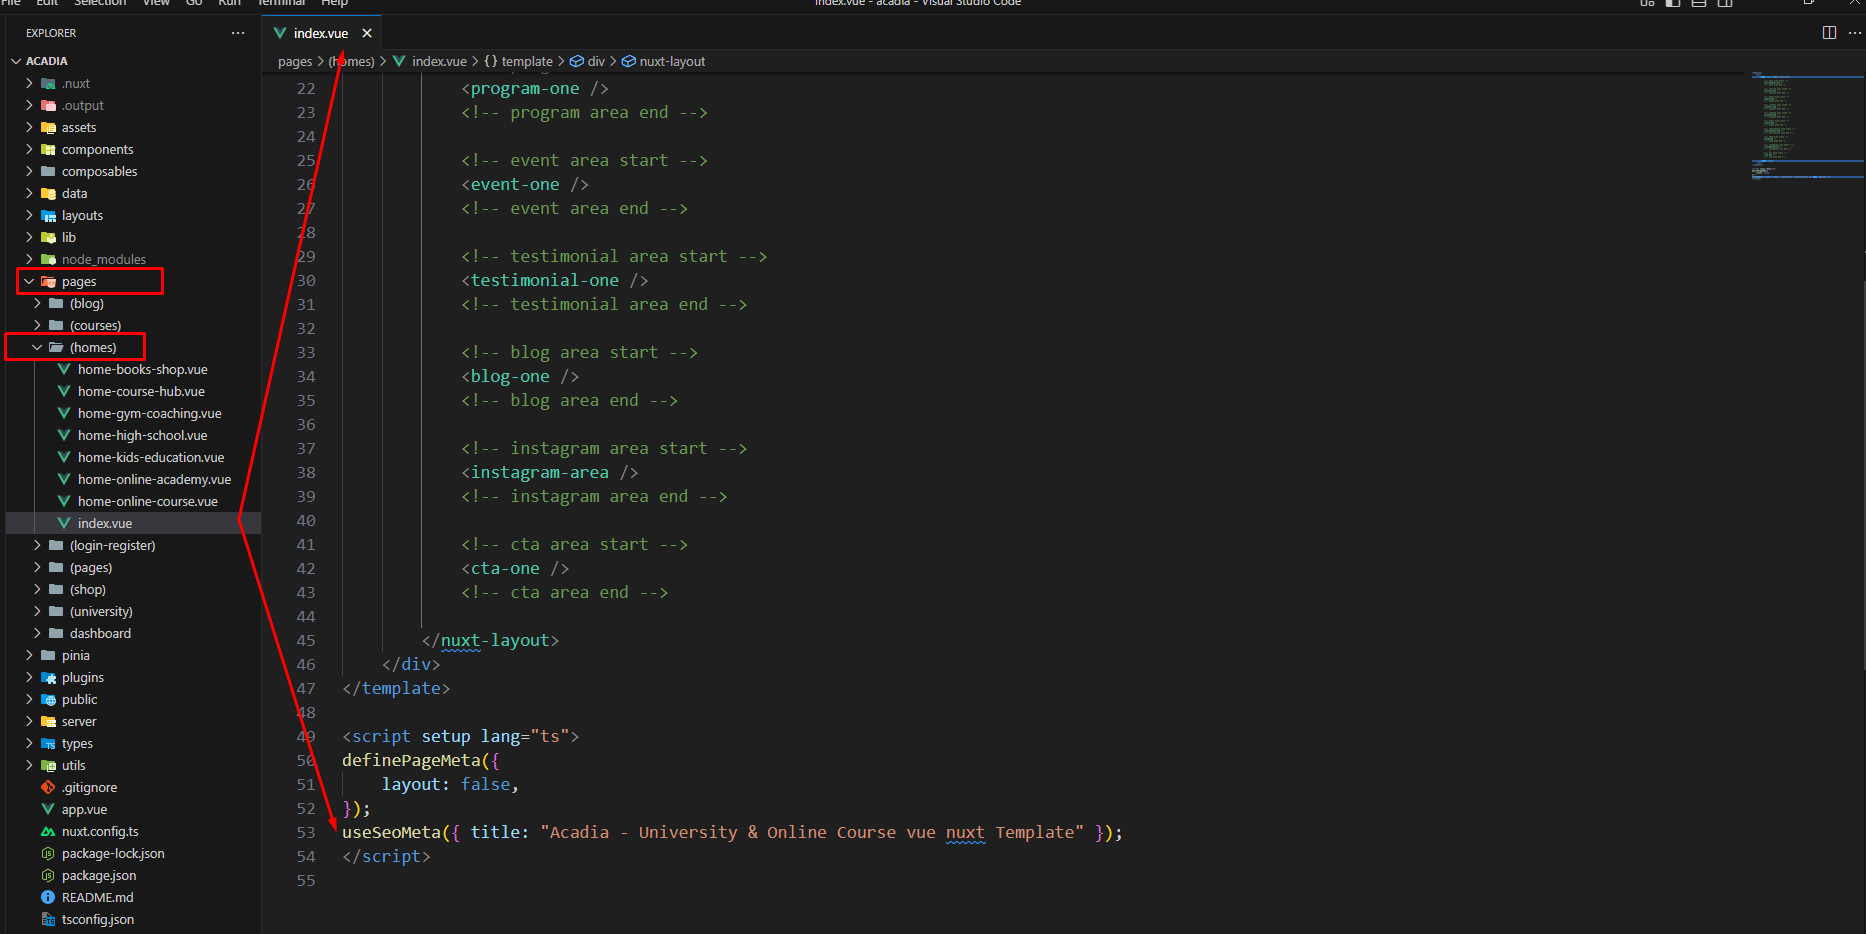1866x934 pixels.
Task: Click the Nuxt icon beside nuxt.config.ts
Action: [48, 831]
